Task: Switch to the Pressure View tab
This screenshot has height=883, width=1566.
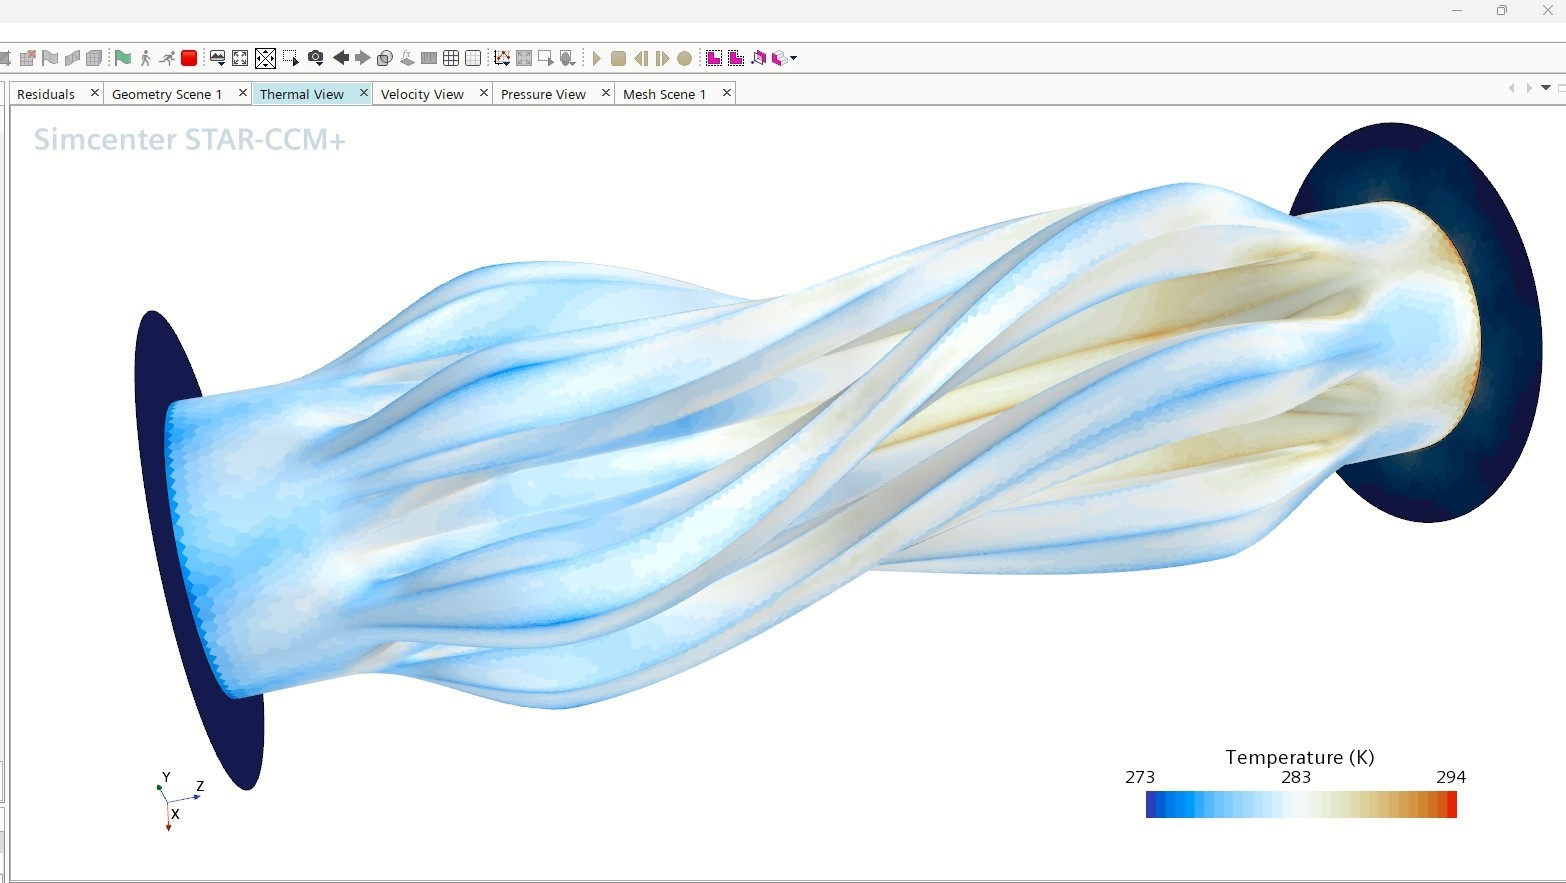Action: click(543, 94)
